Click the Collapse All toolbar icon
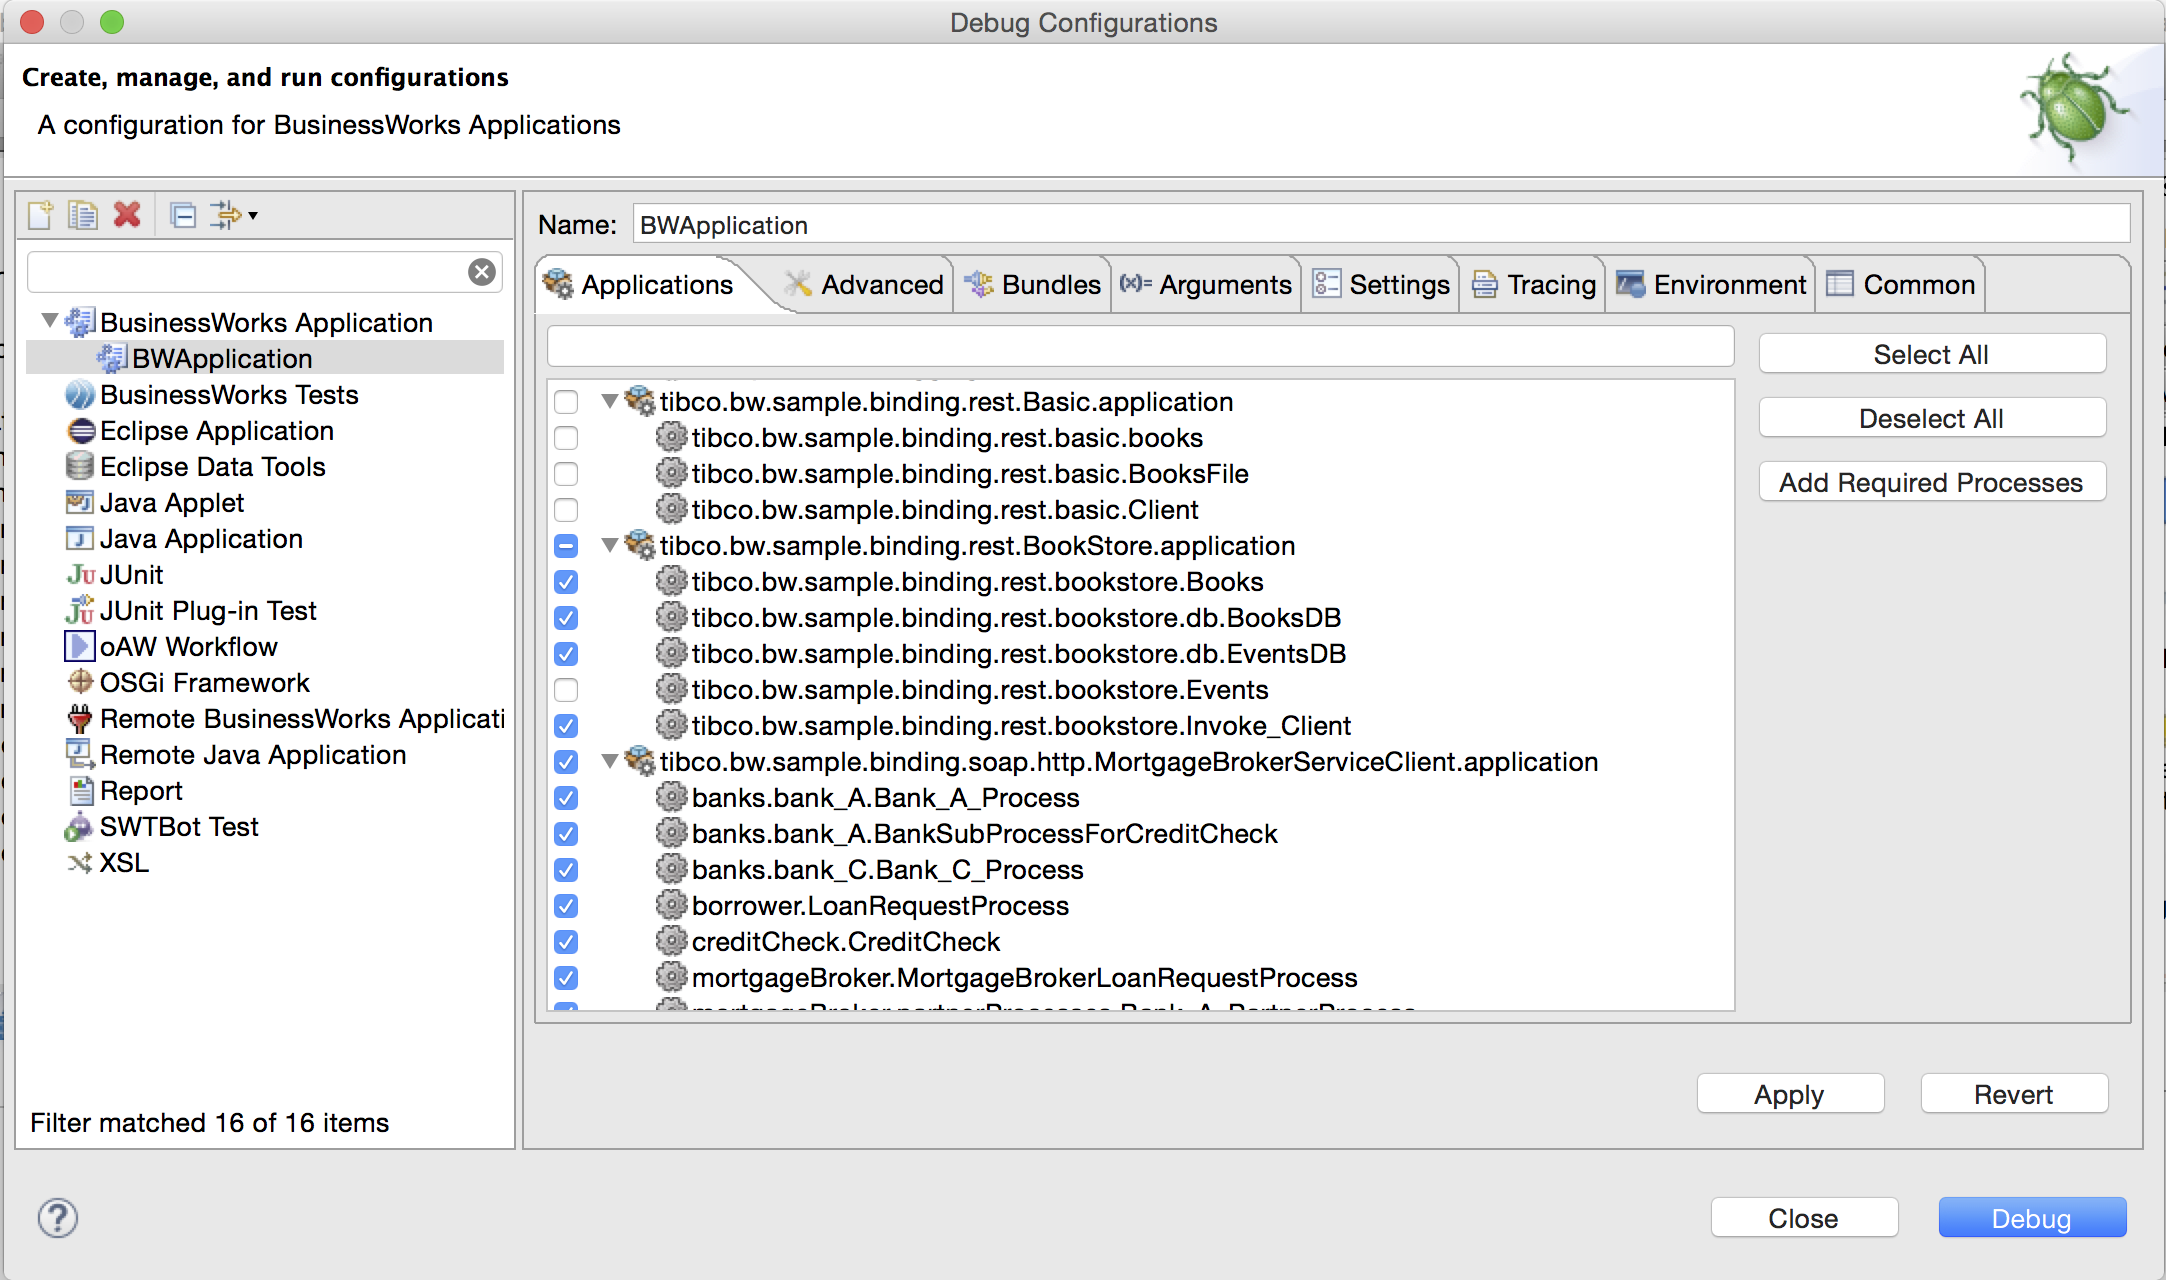The width and height of the screenshot is (2166, 1280). pyautogui.click(x=183, y=215)
